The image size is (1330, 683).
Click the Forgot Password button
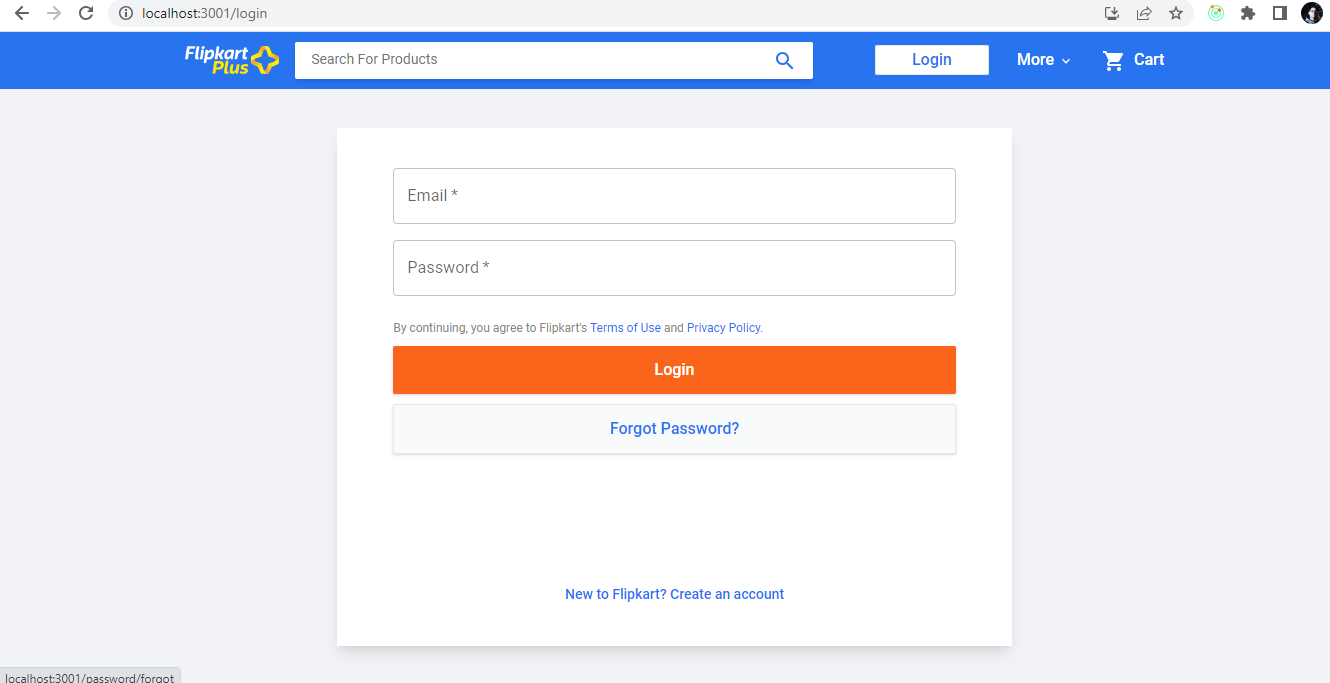(674, 428)
